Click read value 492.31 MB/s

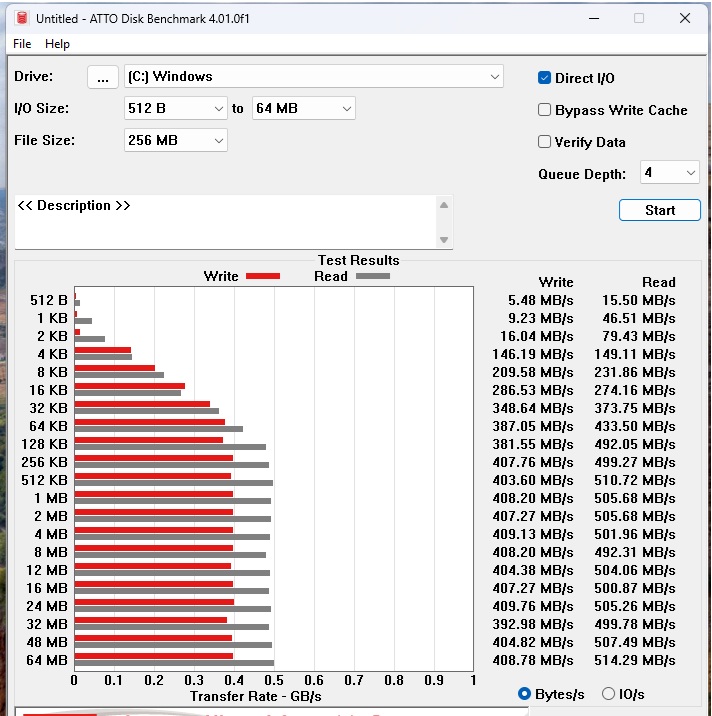click(x=635, y=552)
